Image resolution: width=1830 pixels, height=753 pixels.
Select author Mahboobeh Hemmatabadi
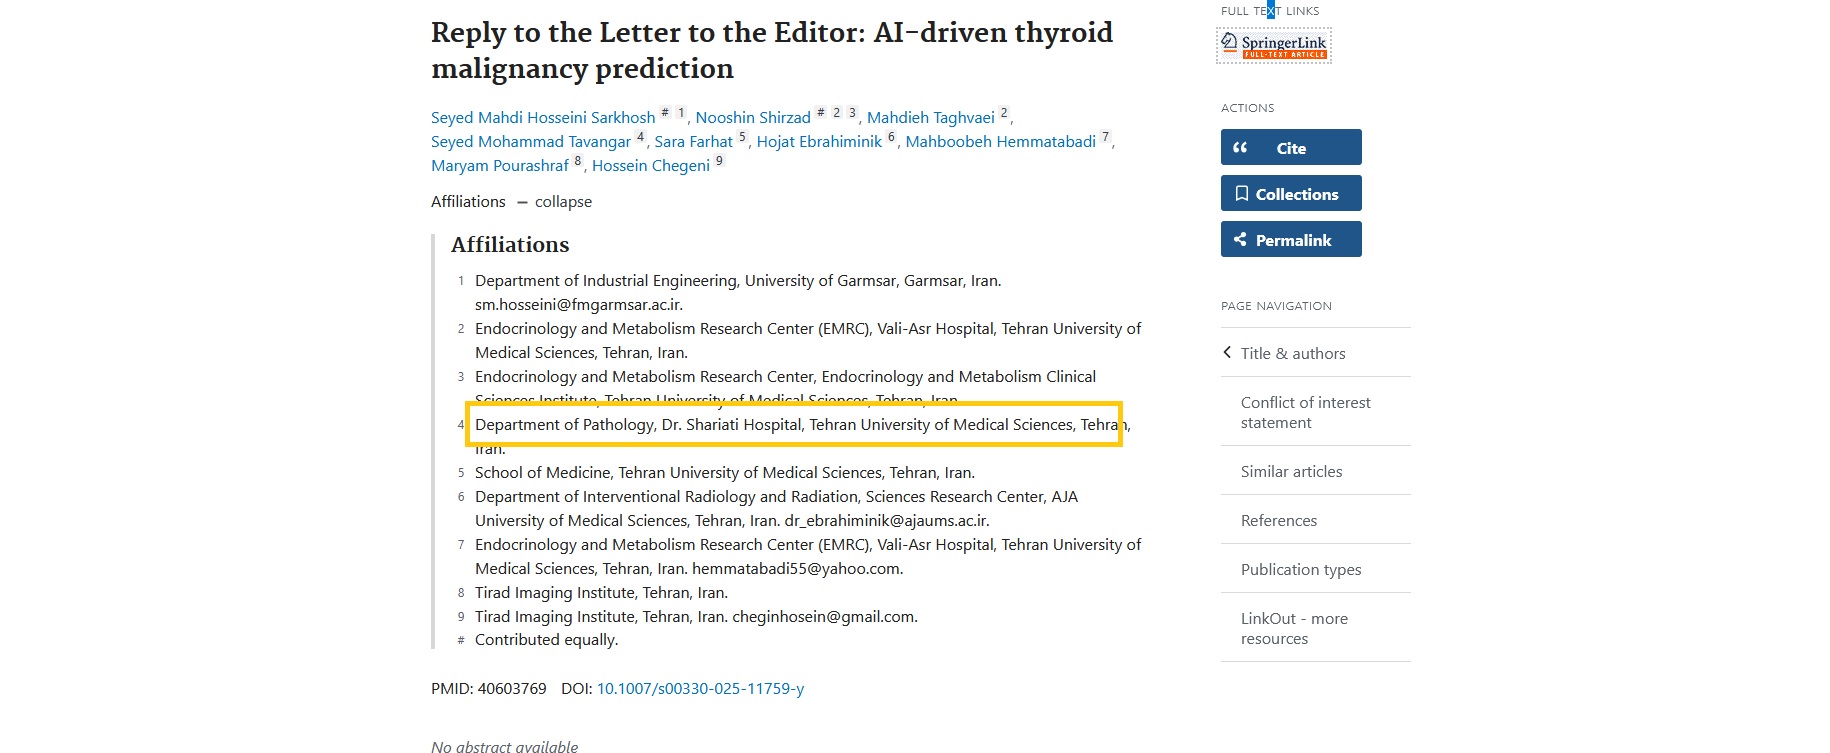(1000, 142)
